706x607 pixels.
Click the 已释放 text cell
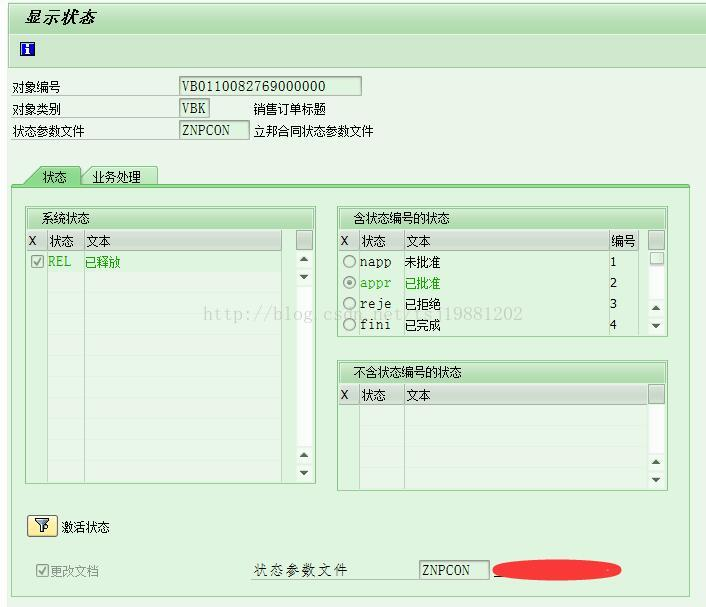coord(103,262)
